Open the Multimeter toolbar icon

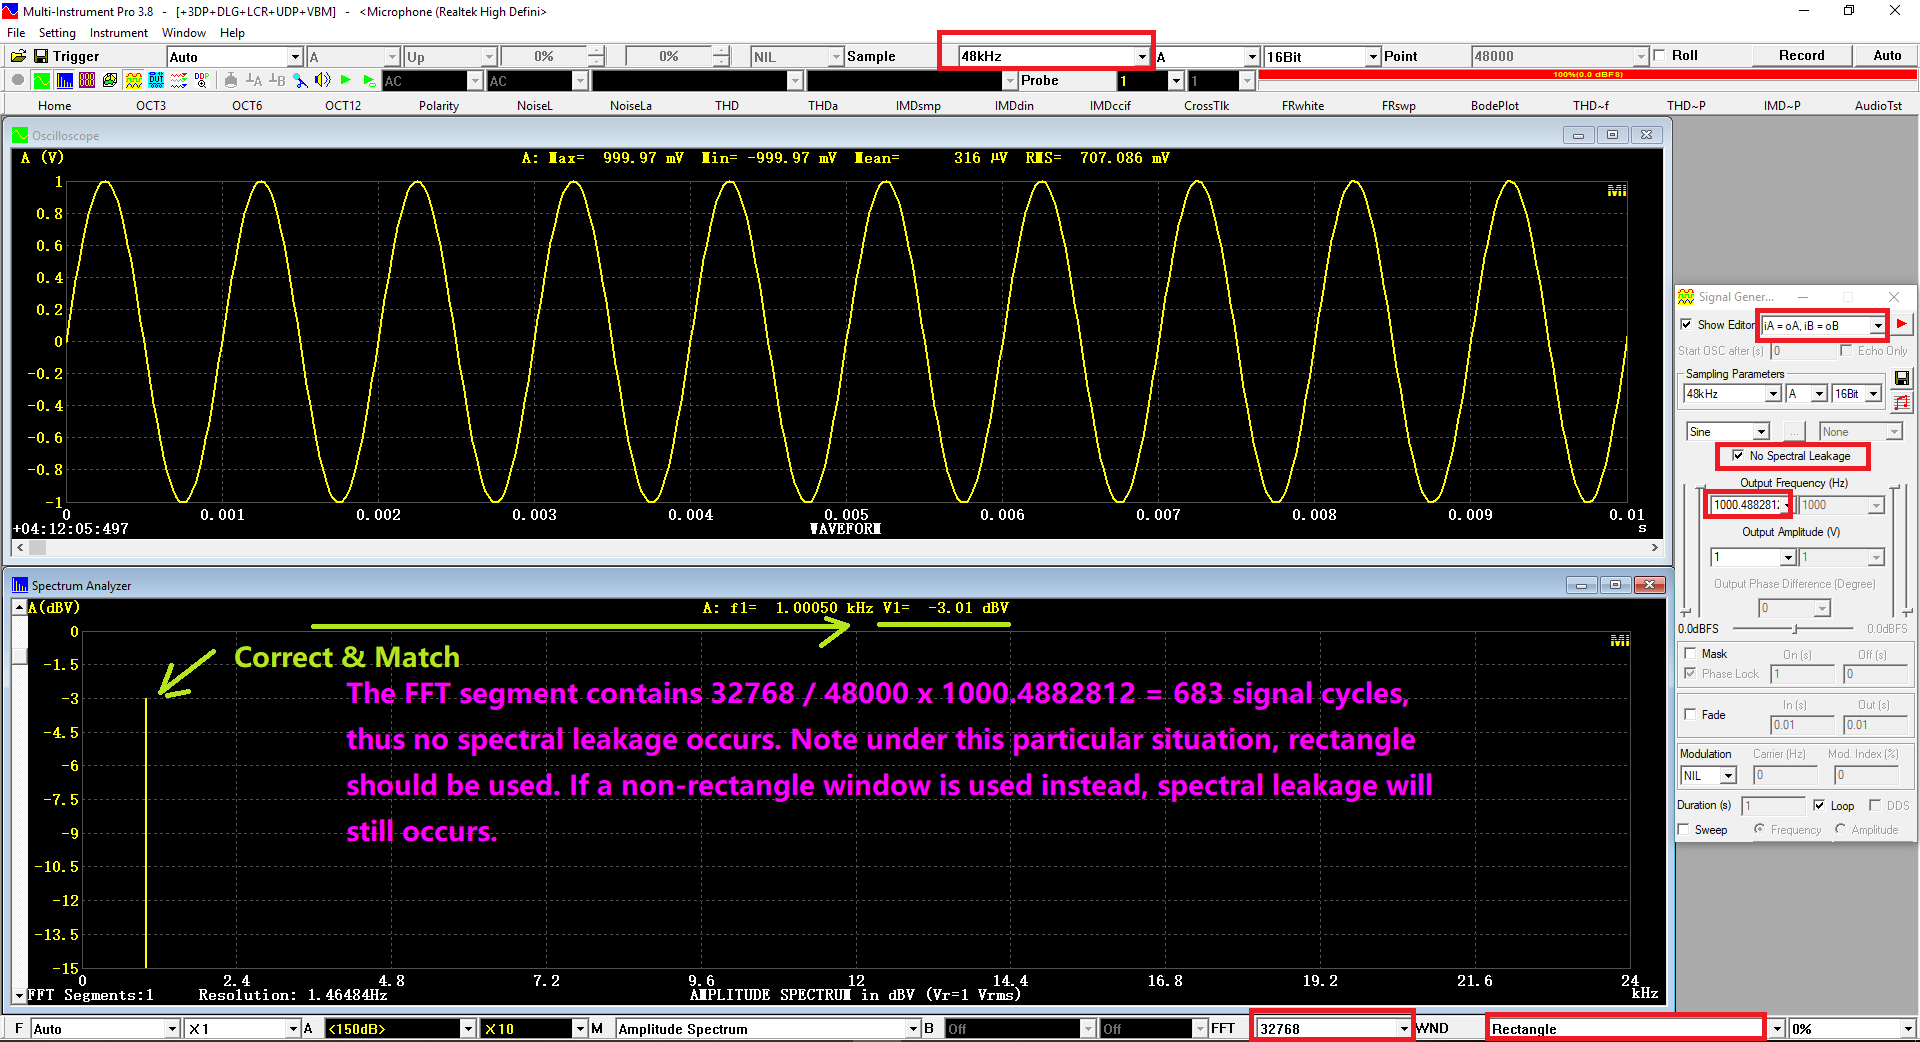87,81
